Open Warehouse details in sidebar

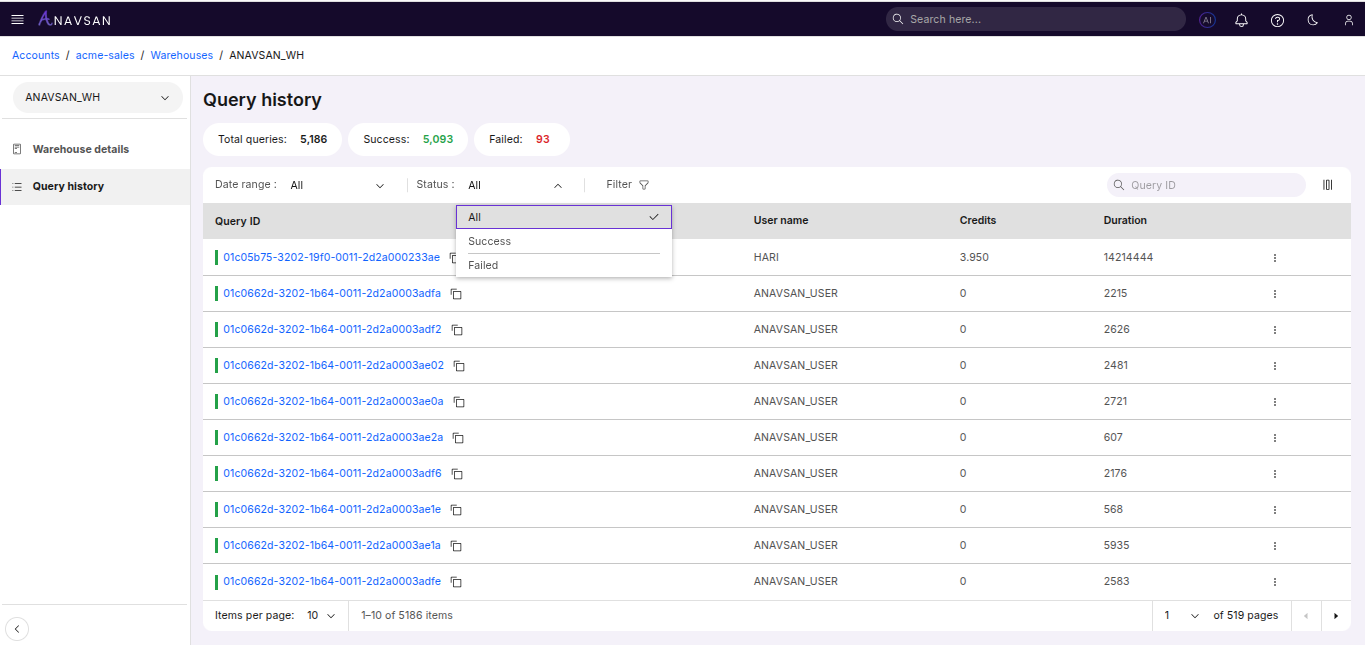point(80,149)
